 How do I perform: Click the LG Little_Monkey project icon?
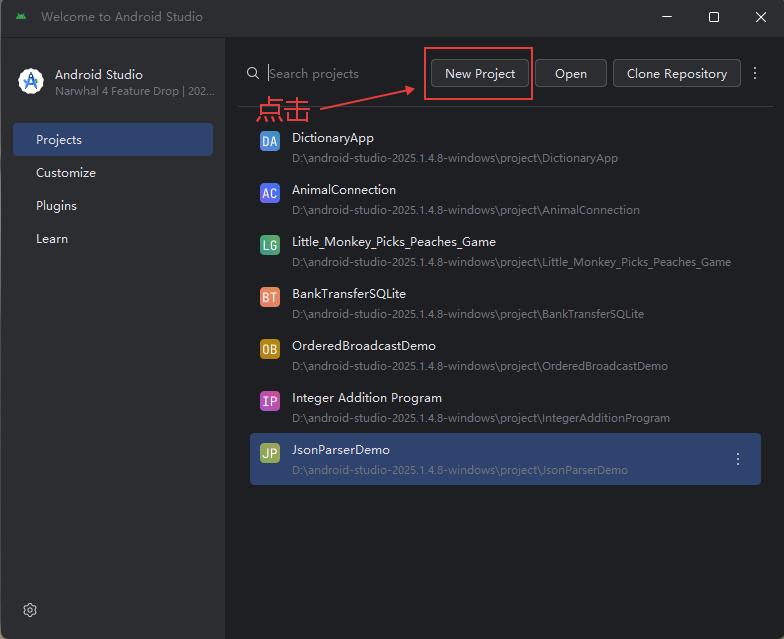[270, 245]
